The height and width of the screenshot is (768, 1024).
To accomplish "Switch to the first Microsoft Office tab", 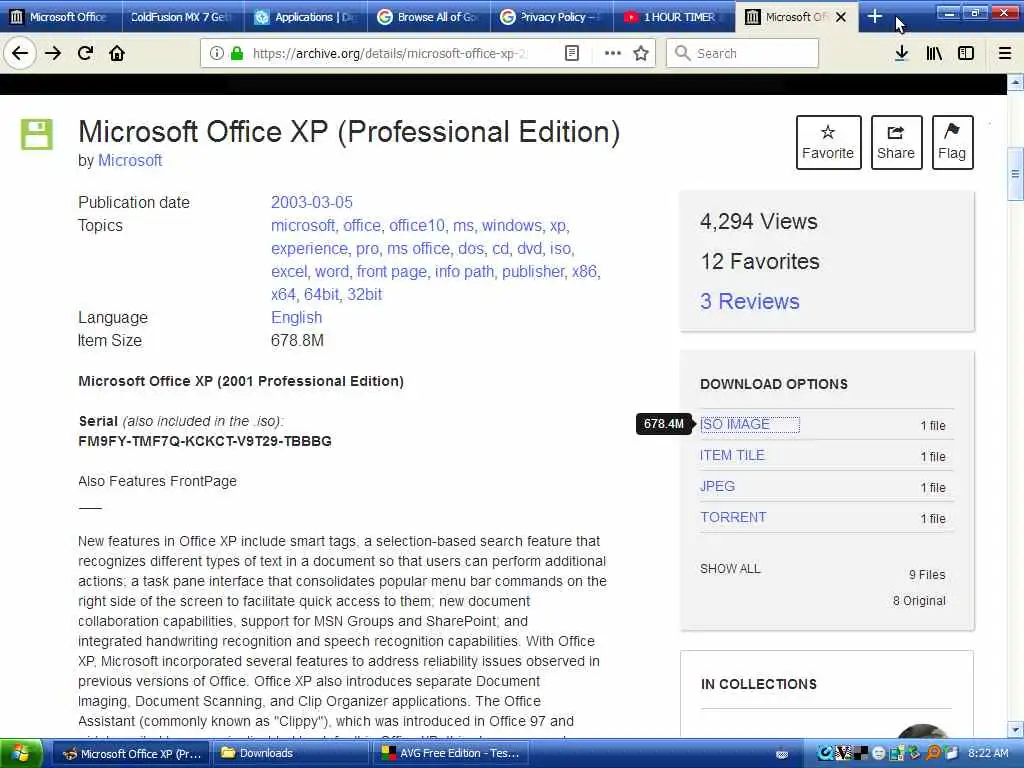I will point(61,17).
